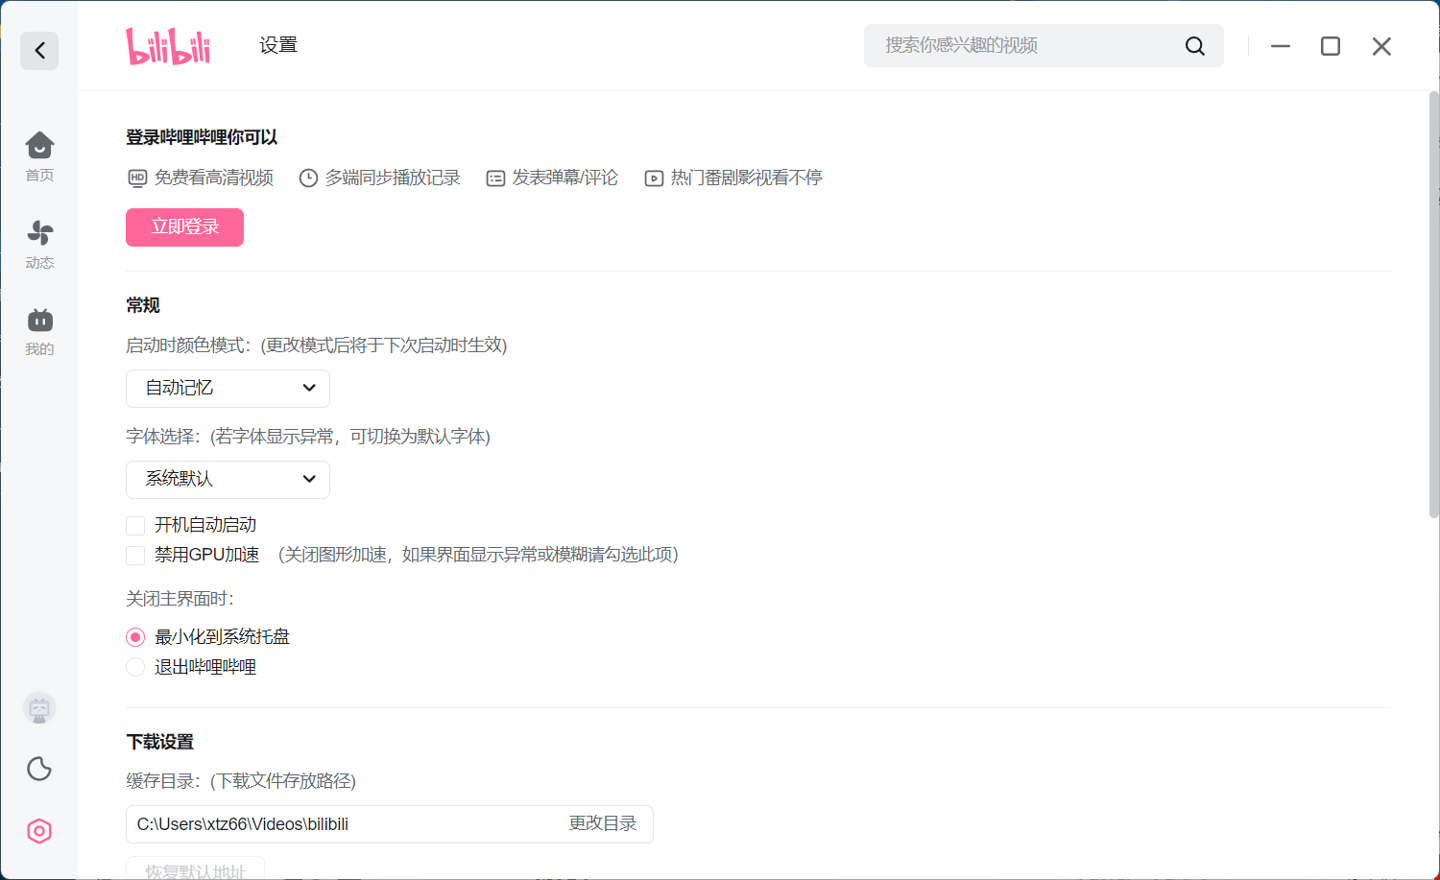Open 我的 section in sidebar
1440x880 pixels.
tap(39, 331)
